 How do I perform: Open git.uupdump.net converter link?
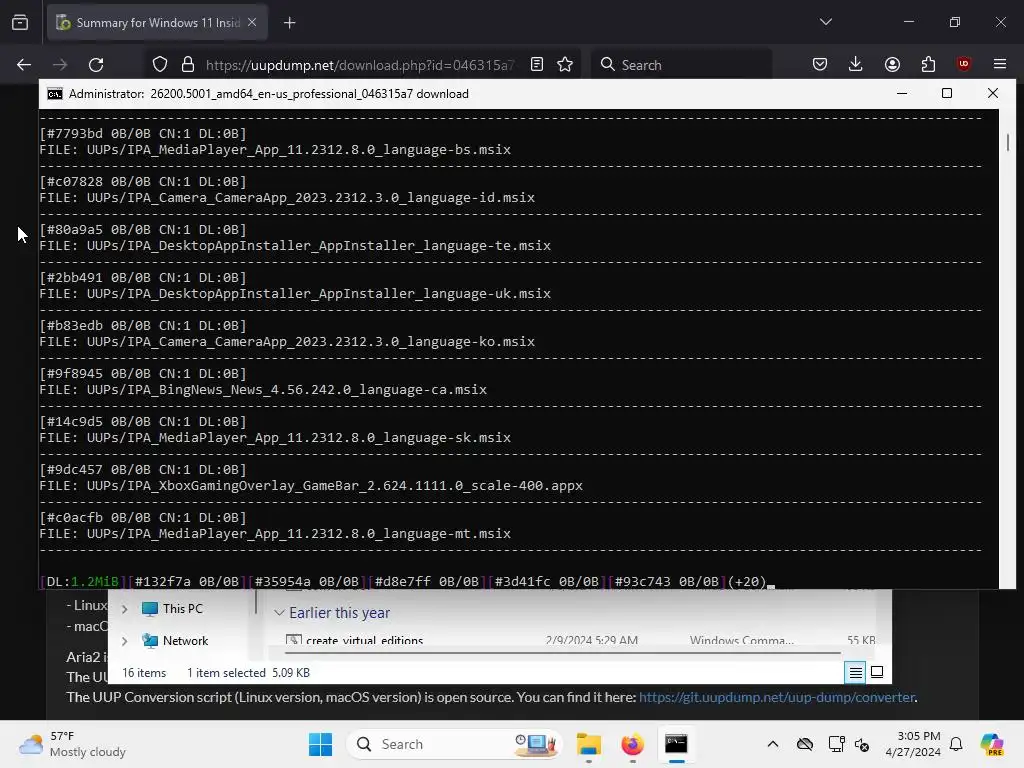pos(776,697)
